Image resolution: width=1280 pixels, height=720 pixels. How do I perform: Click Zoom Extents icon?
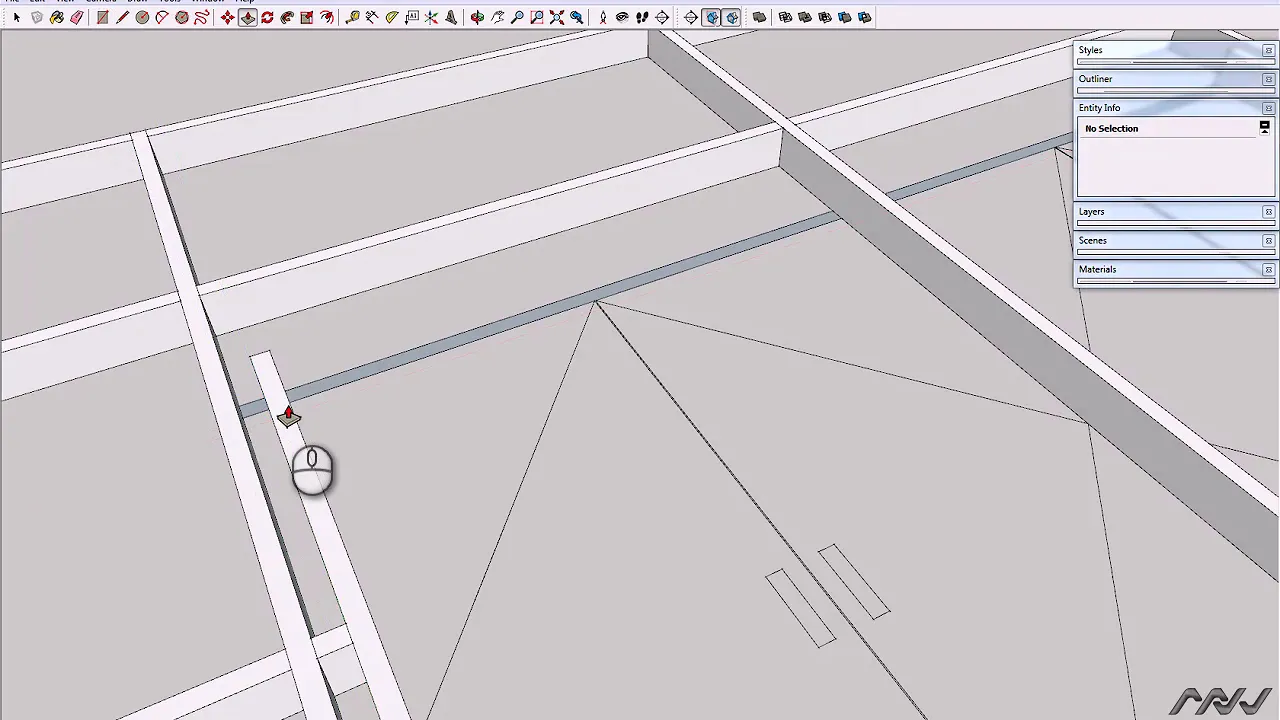coord(557,17)
